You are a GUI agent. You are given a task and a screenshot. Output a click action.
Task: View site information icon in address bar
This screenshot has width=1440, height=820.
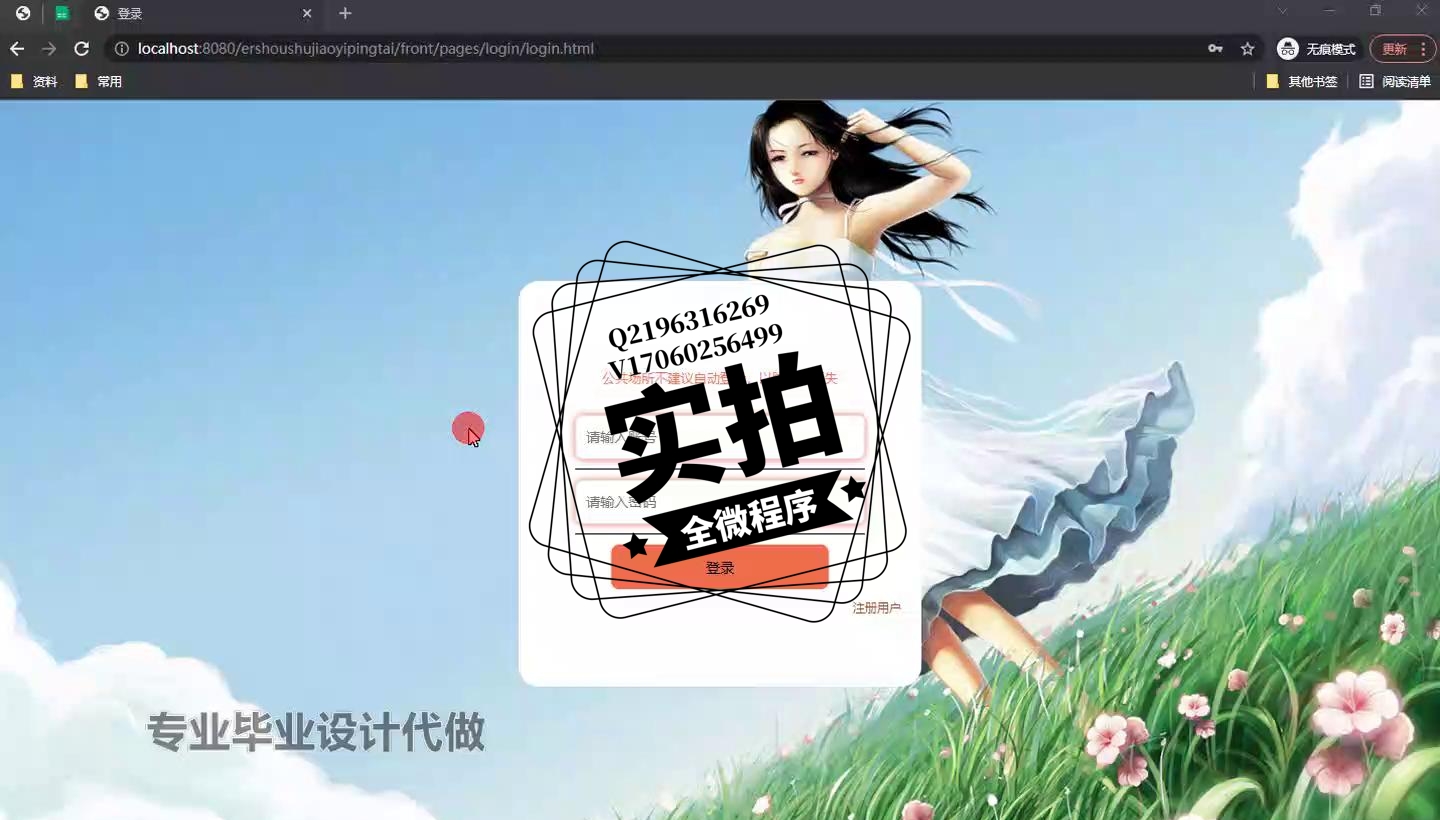coord(122,49)
